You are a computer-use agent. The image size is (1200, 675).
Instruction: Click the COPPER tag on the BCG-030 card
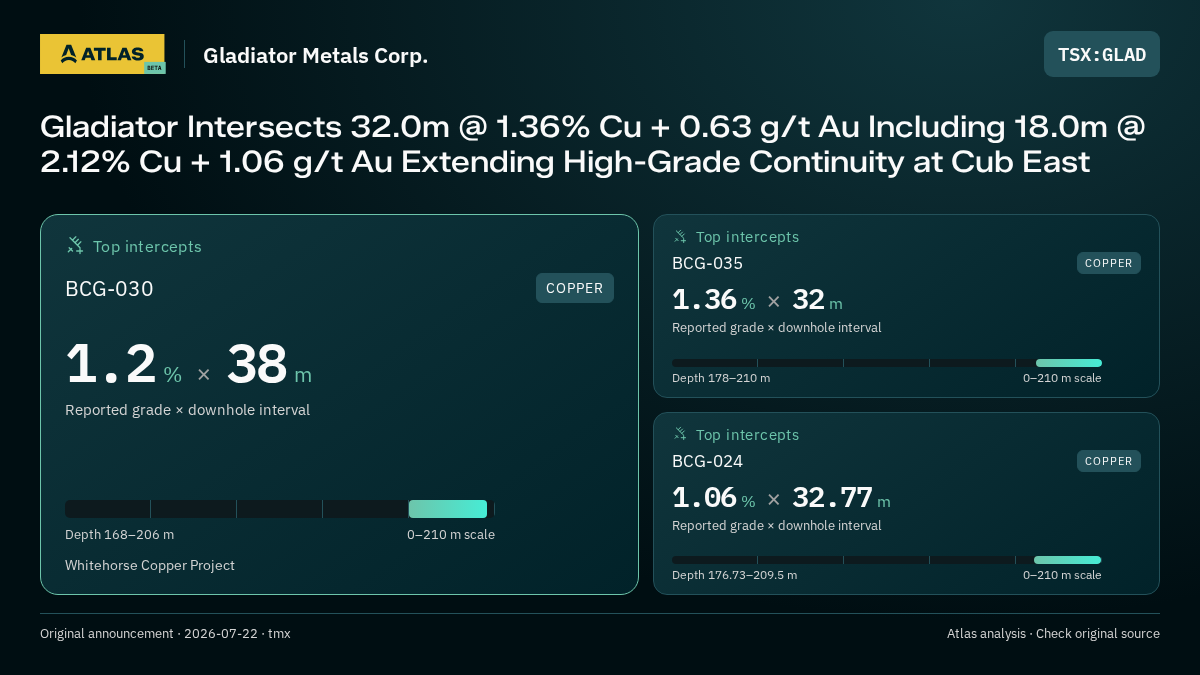575,288
